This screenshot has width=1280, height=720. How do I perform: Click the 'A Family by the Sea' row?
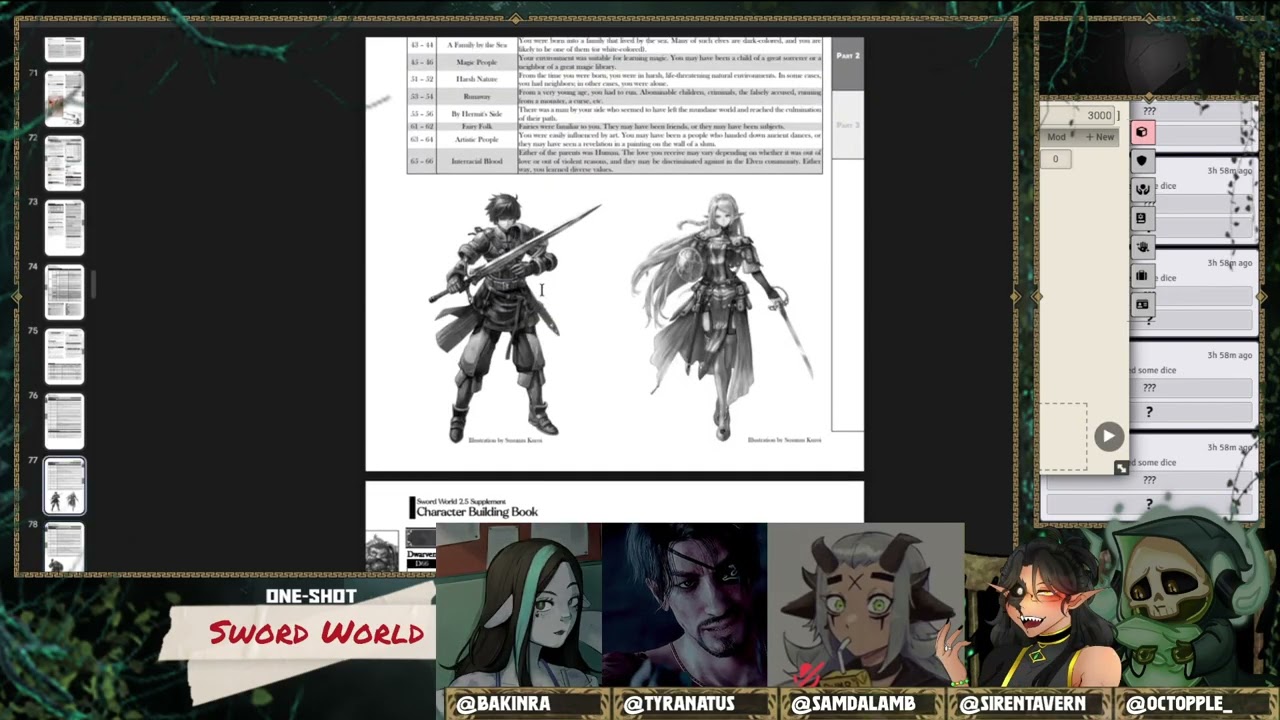(x=615, y=45)
